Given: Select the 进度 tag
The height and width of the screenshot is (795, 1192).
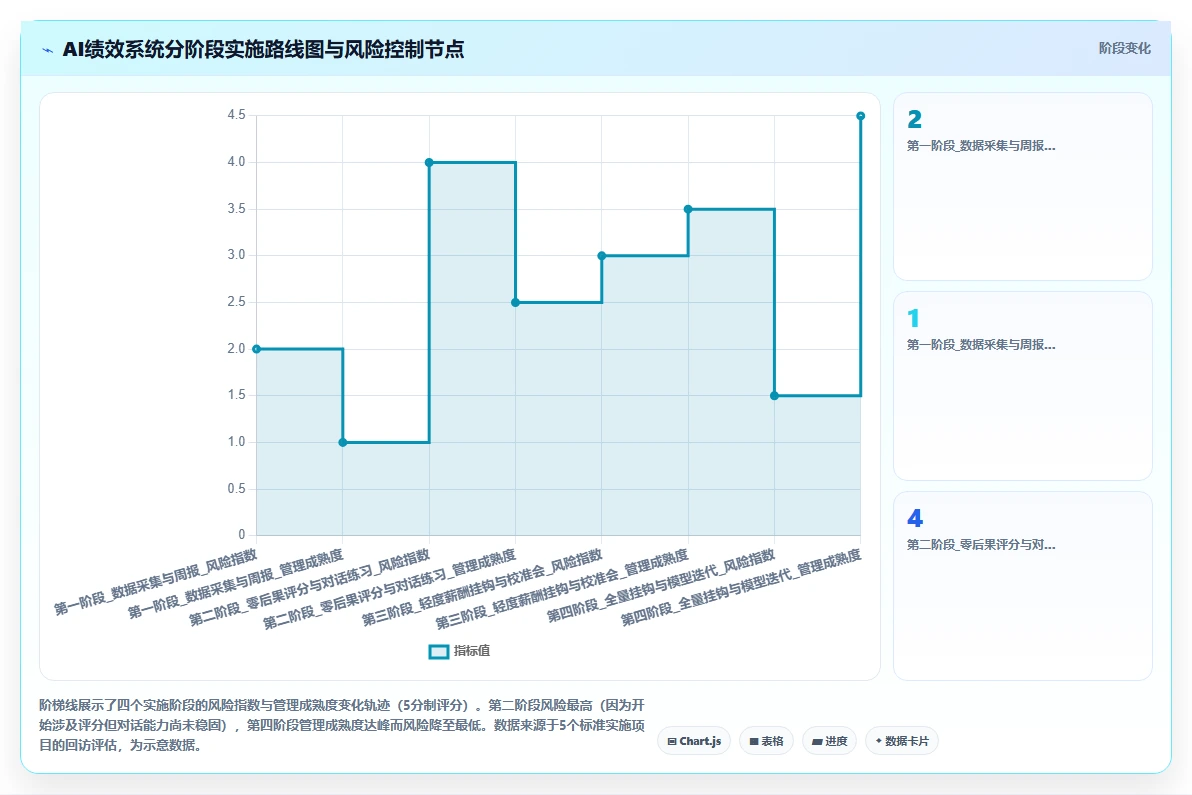Looking at the screenshot, I should (829, 741).
